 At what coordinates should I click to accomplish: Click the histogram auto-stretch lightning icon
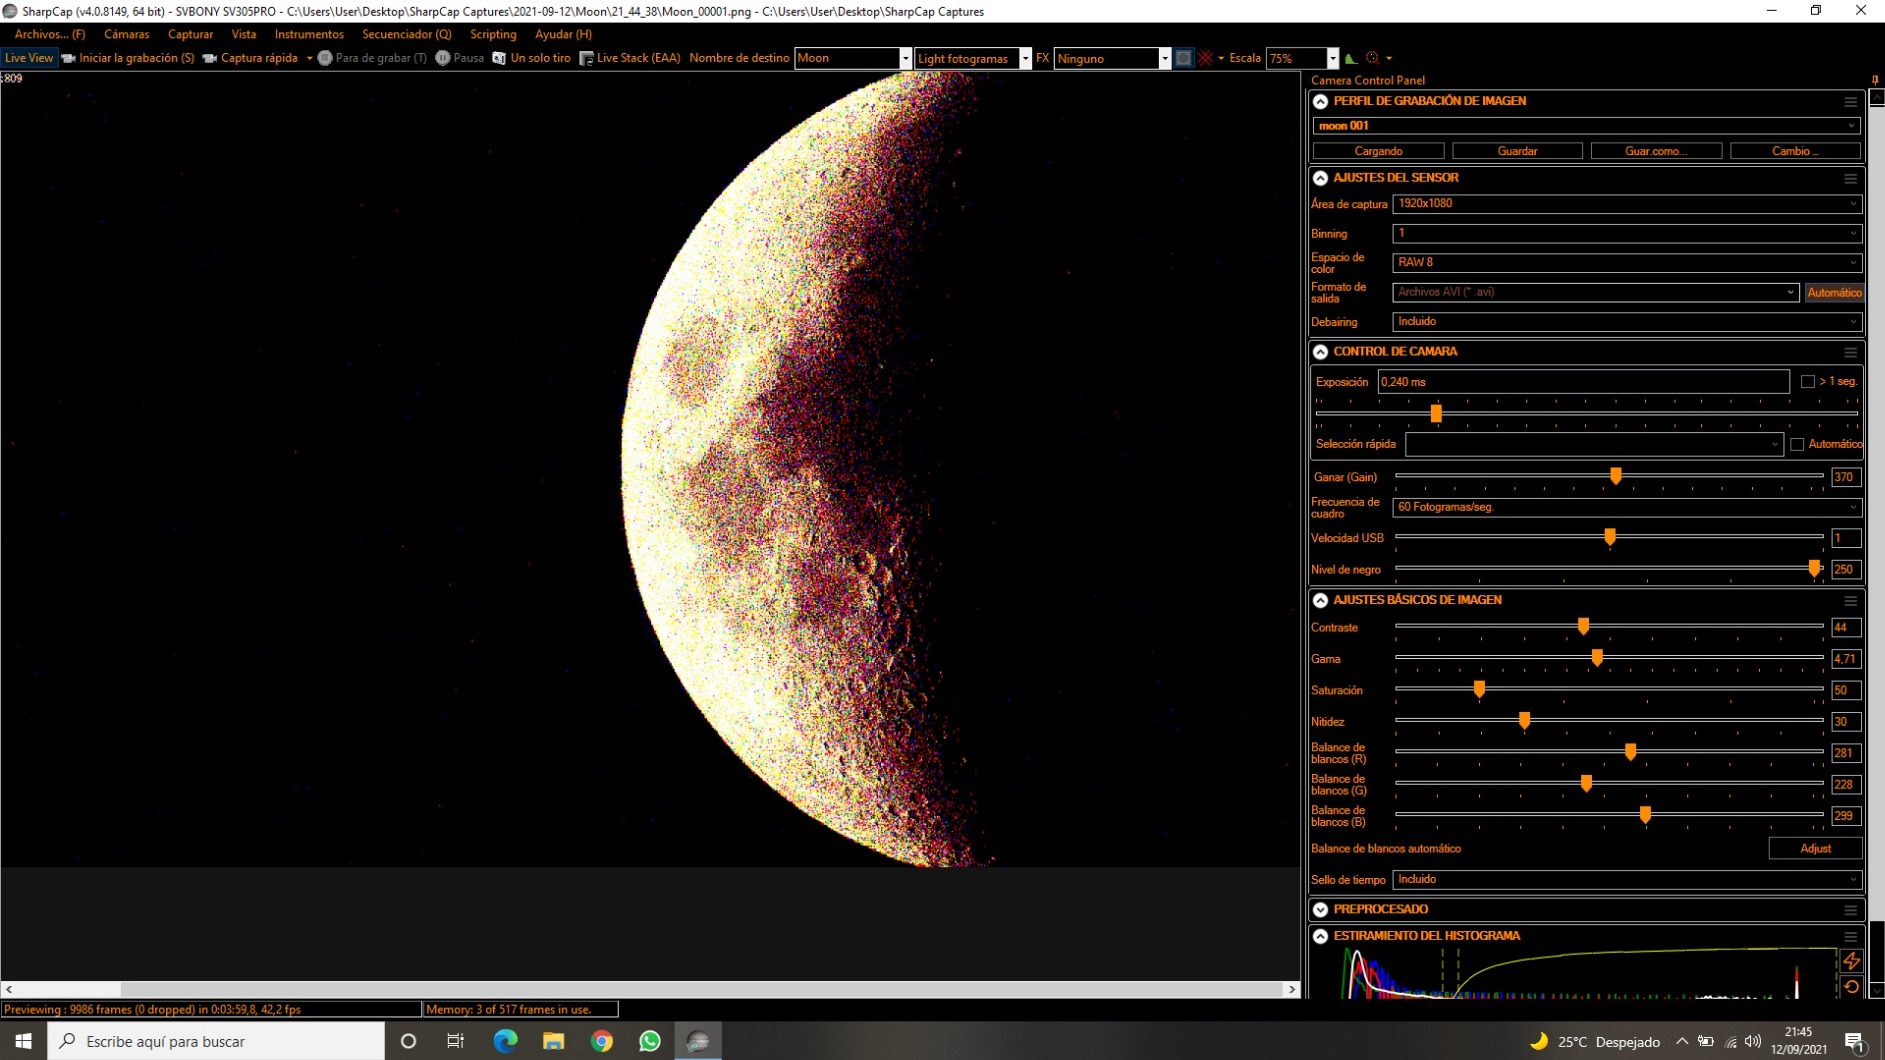pos(1851,960)
